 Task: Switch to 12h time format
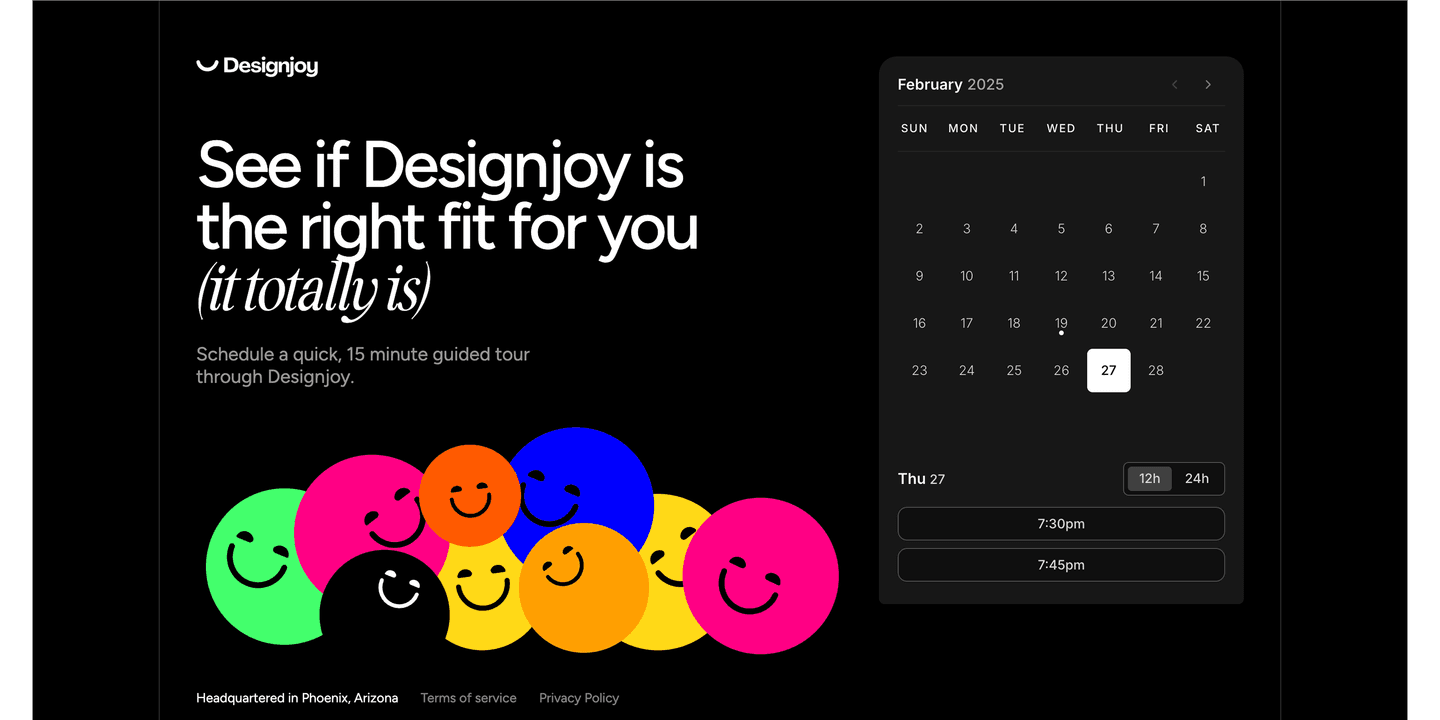click(1150, 479)
